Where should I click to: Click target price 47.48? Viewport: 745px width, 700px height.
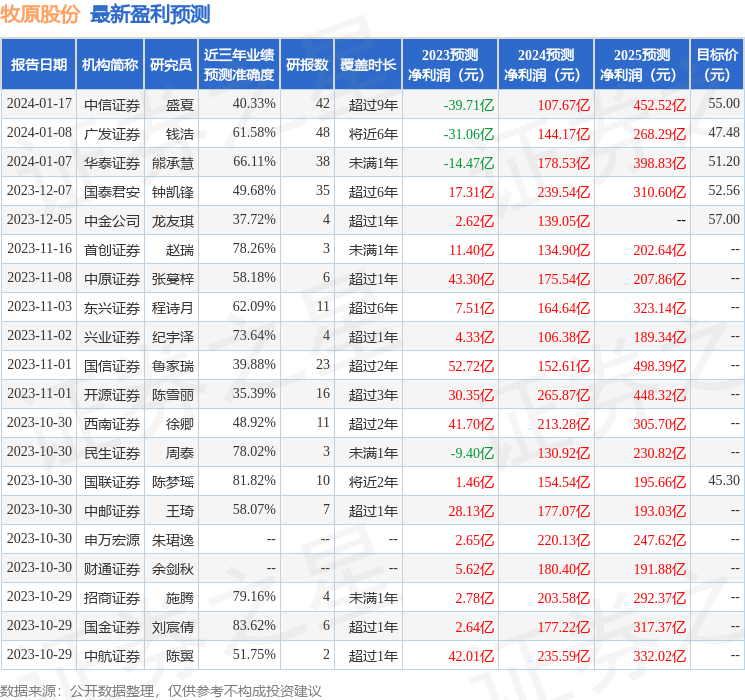724,133
